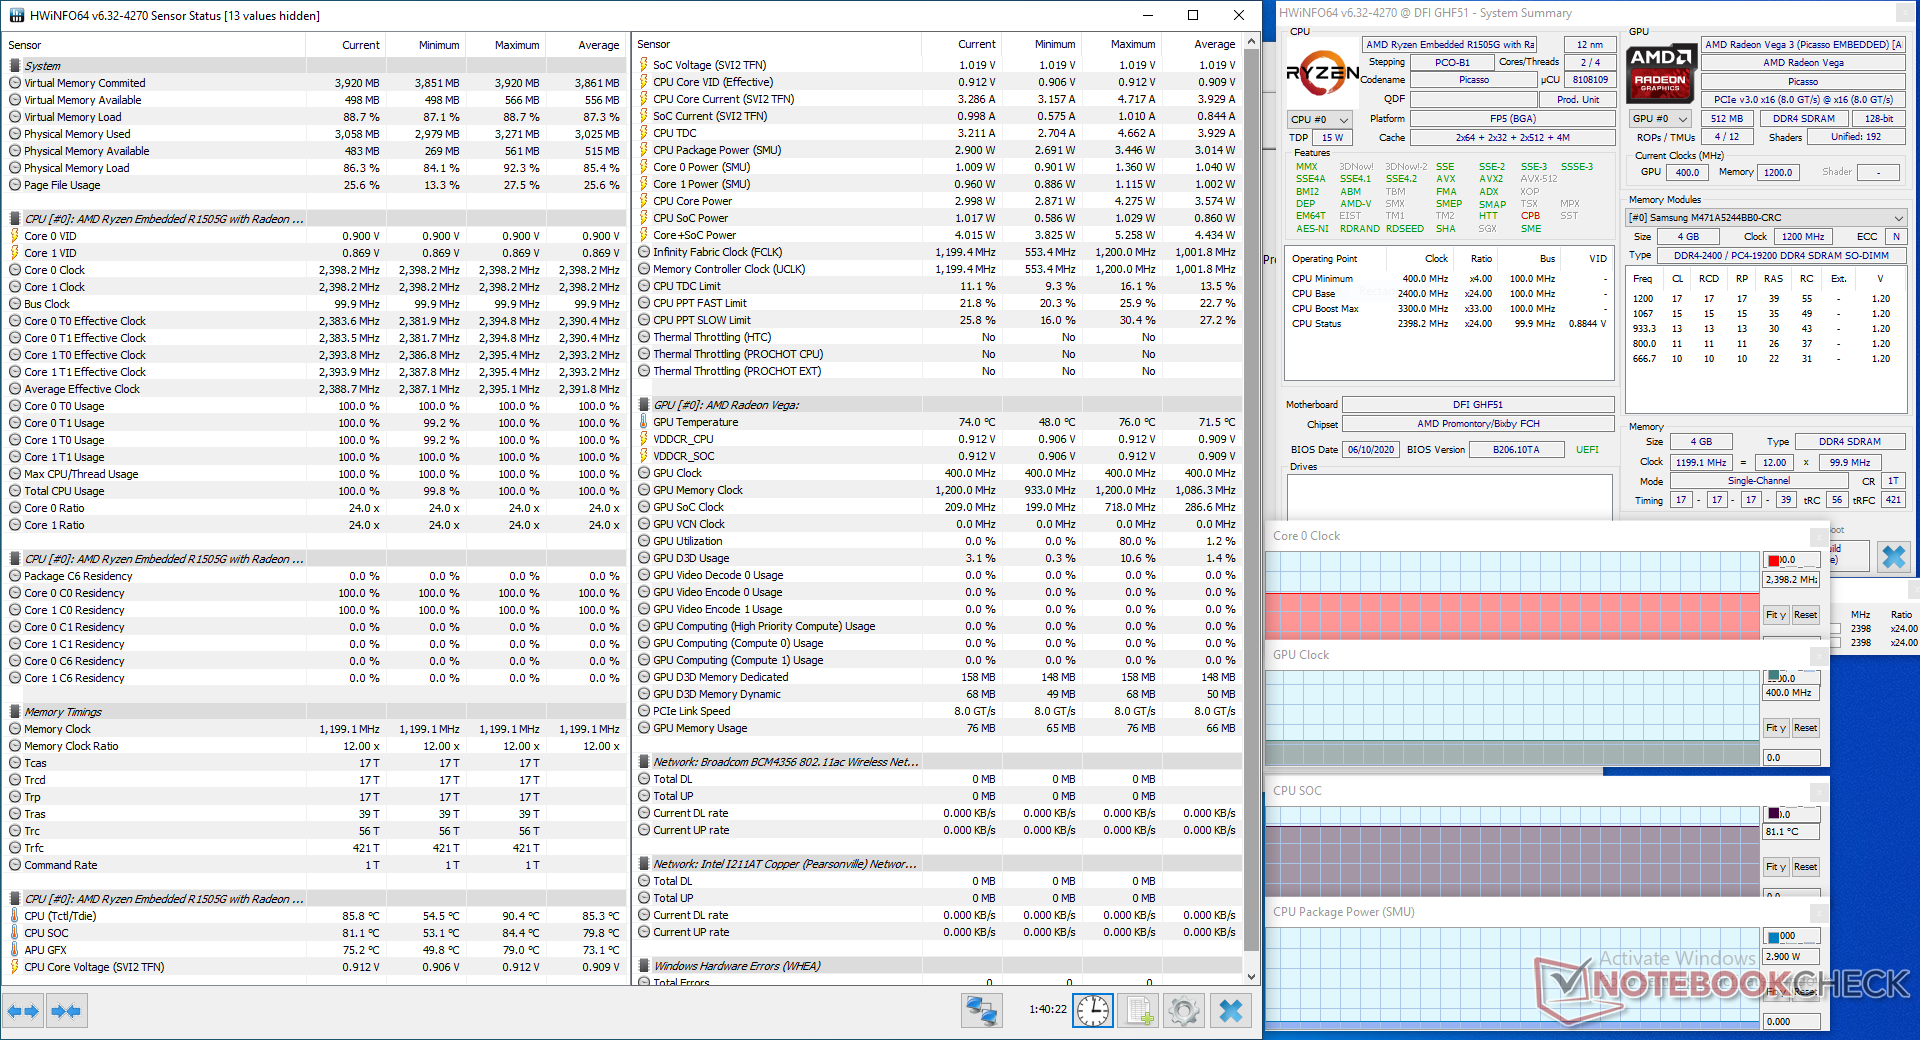Click Reset in Core 0 Clock graph

[x=1805, y=615]
